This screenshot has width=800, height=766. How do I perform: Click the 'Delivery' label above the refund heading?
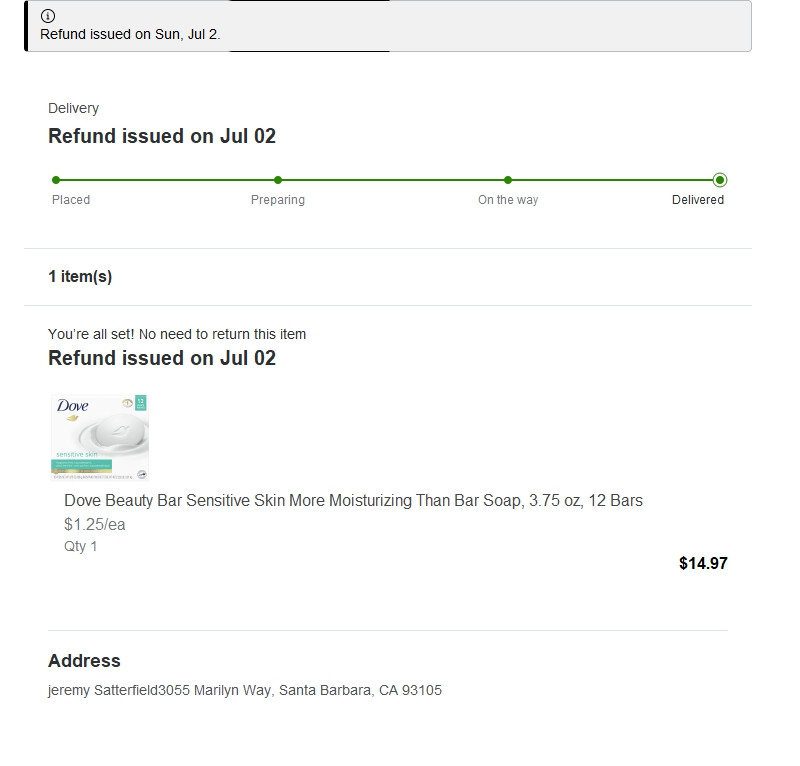73,108
